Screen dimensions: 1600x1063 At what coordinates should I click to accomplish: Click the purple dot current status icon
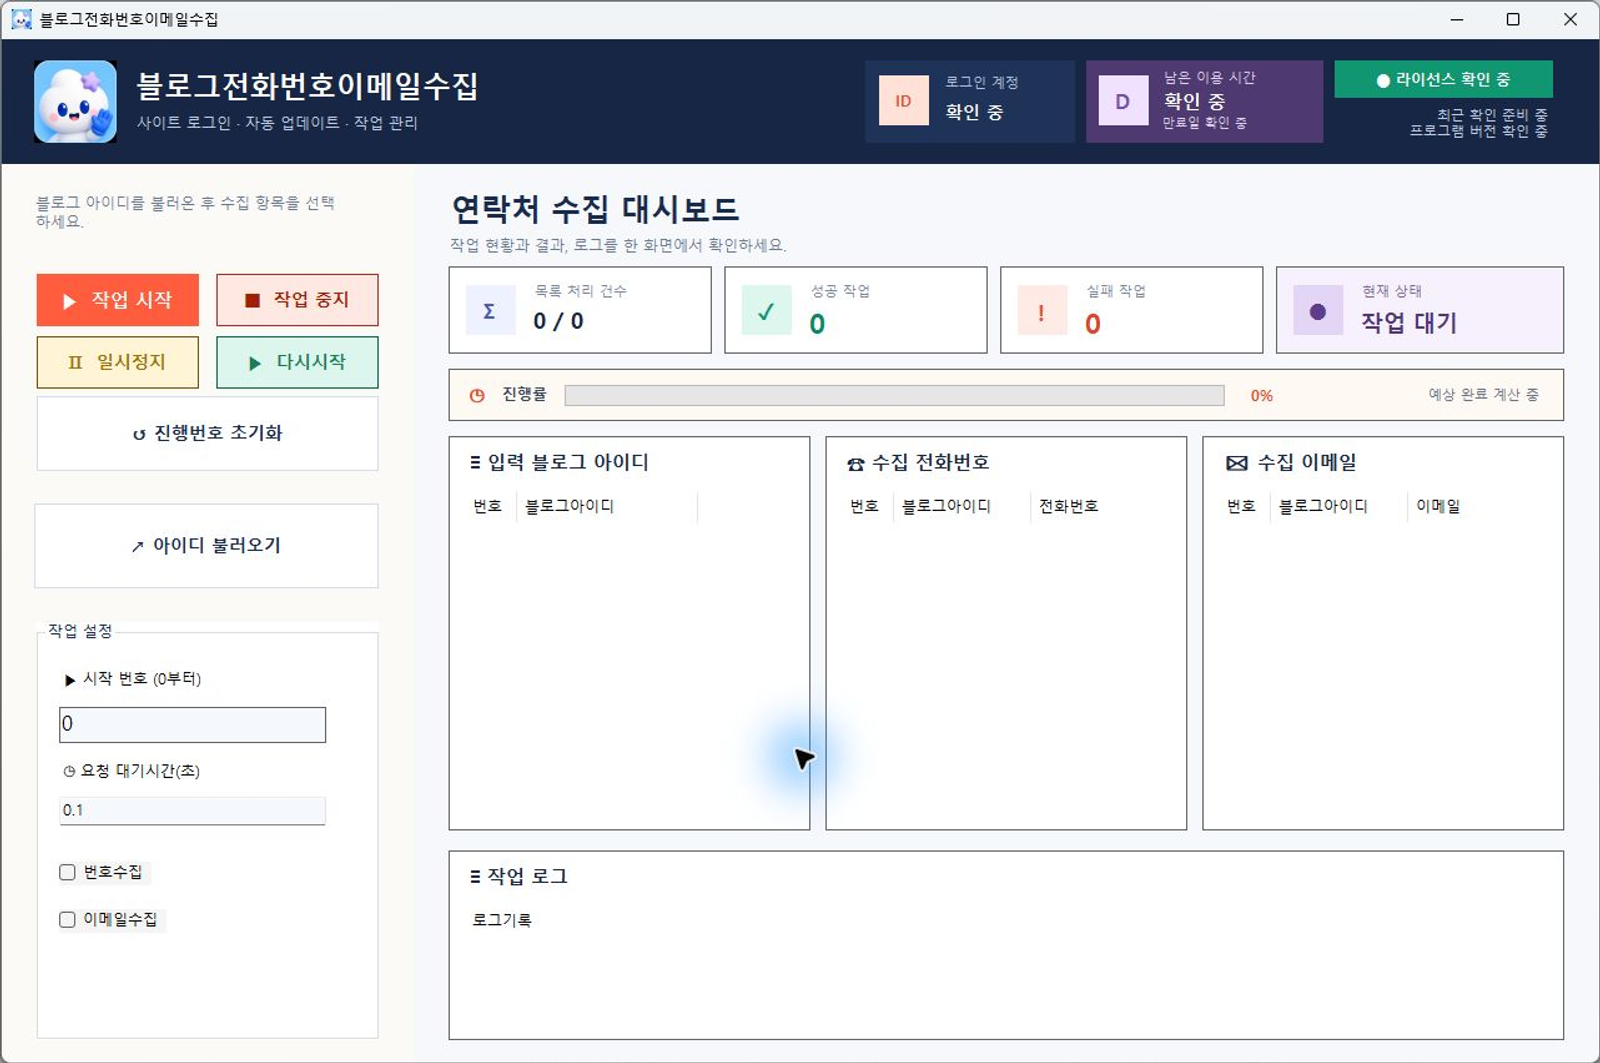coord(1318,311)
